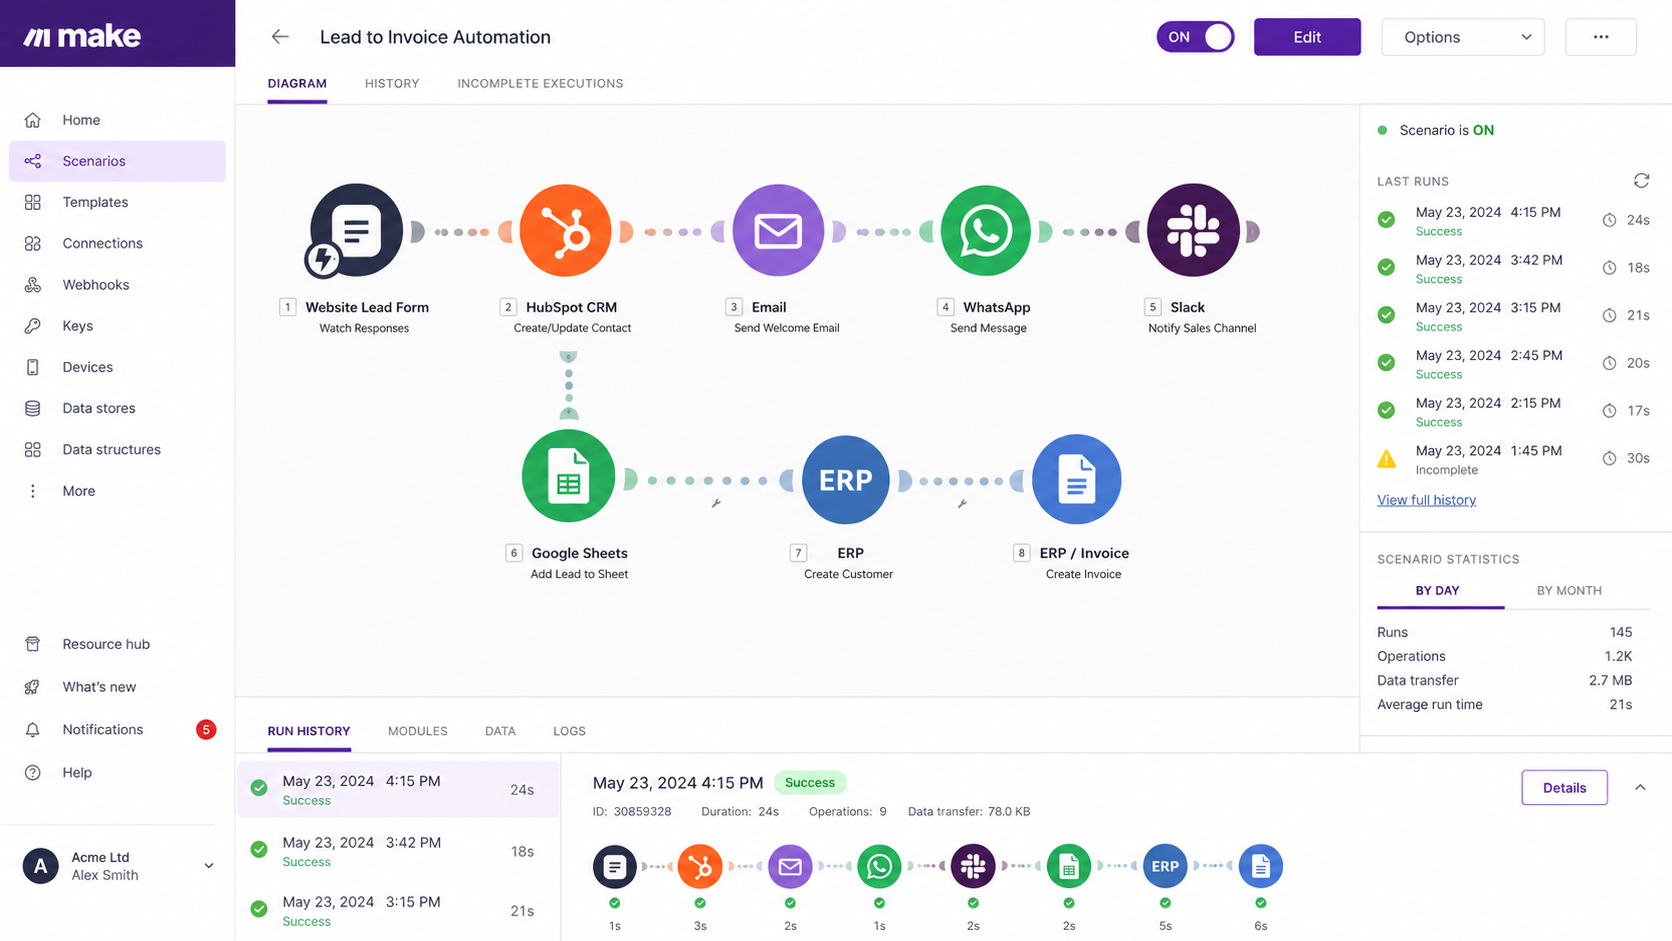Screen dimensions: 1672x941
Task: Switch to the Data tab
Action: point(500,731)
